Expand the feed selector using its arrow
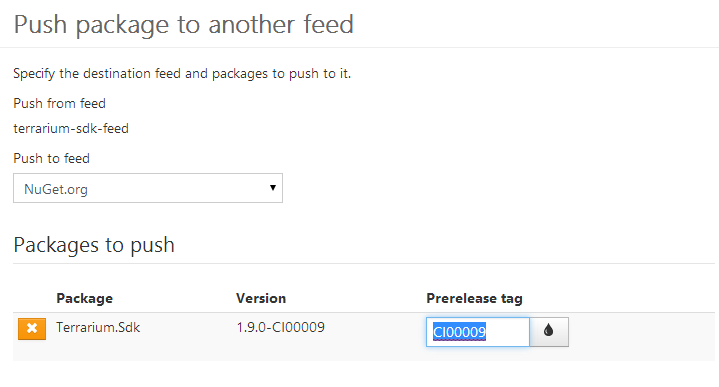Image resolution: width=719 pixels, height=387 pixels. (x=273, y=188)
